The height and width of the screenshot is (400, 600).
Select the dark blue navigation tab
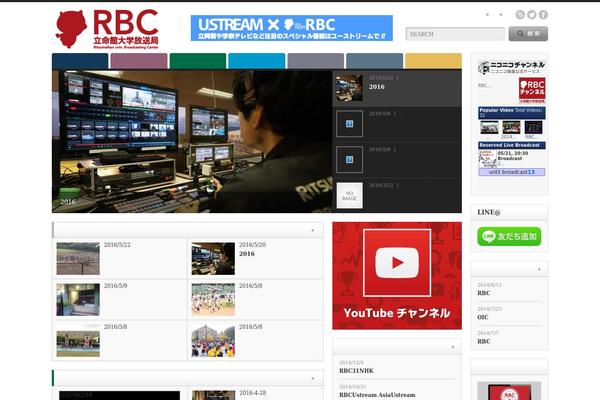point(80,61)
